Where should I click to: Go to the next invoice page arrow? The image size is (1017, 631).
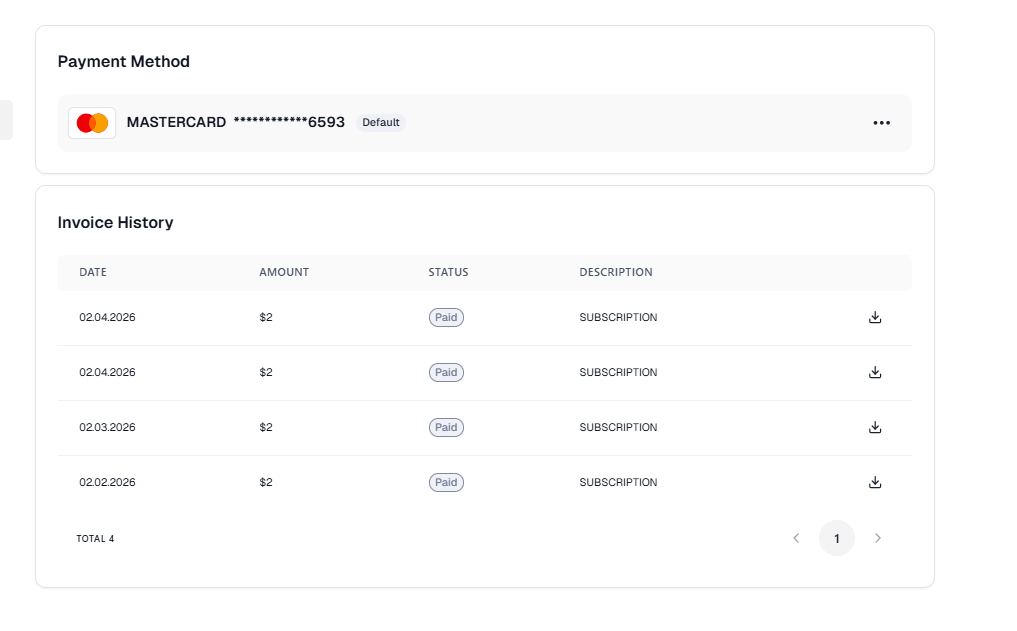coord(878,538)
